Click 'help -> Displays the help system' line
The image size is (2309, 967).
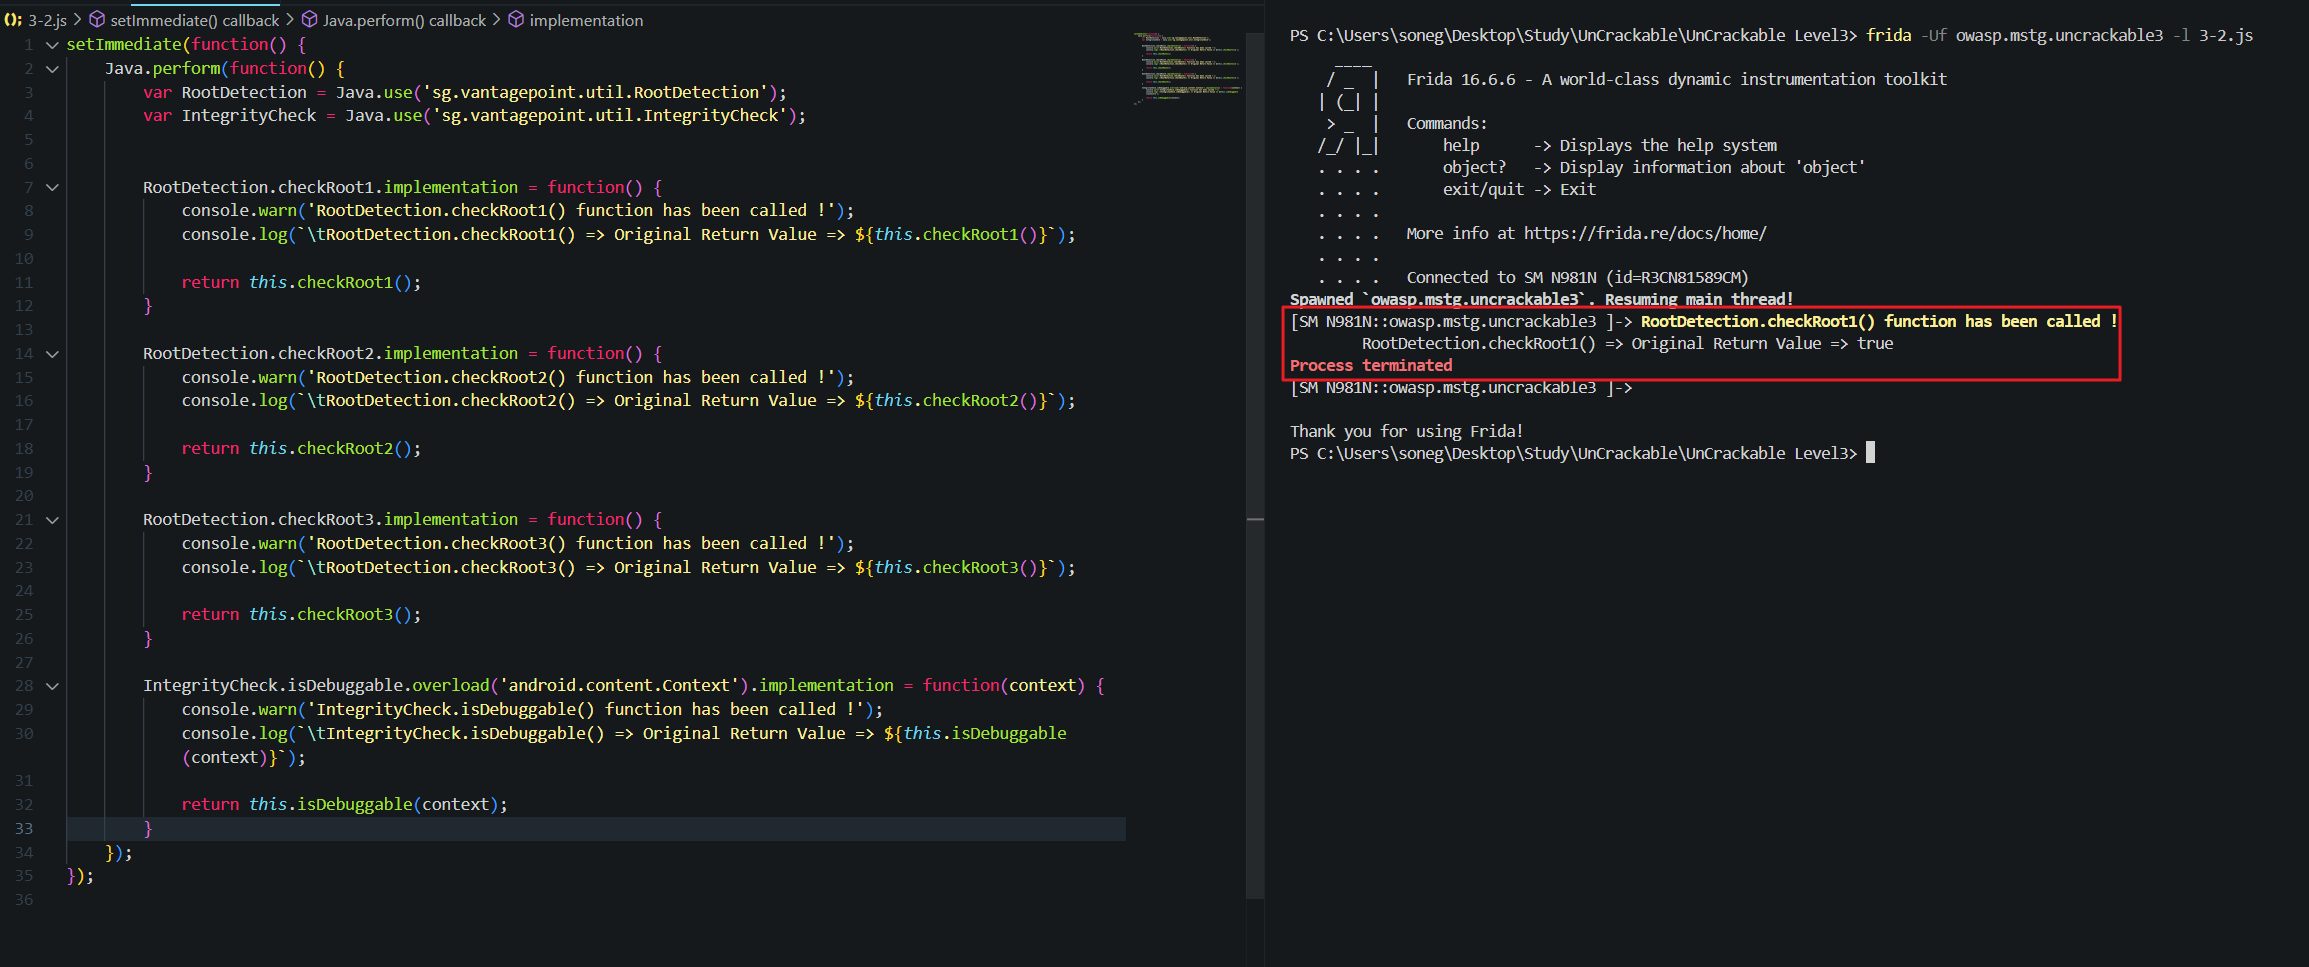[1609, 146]
